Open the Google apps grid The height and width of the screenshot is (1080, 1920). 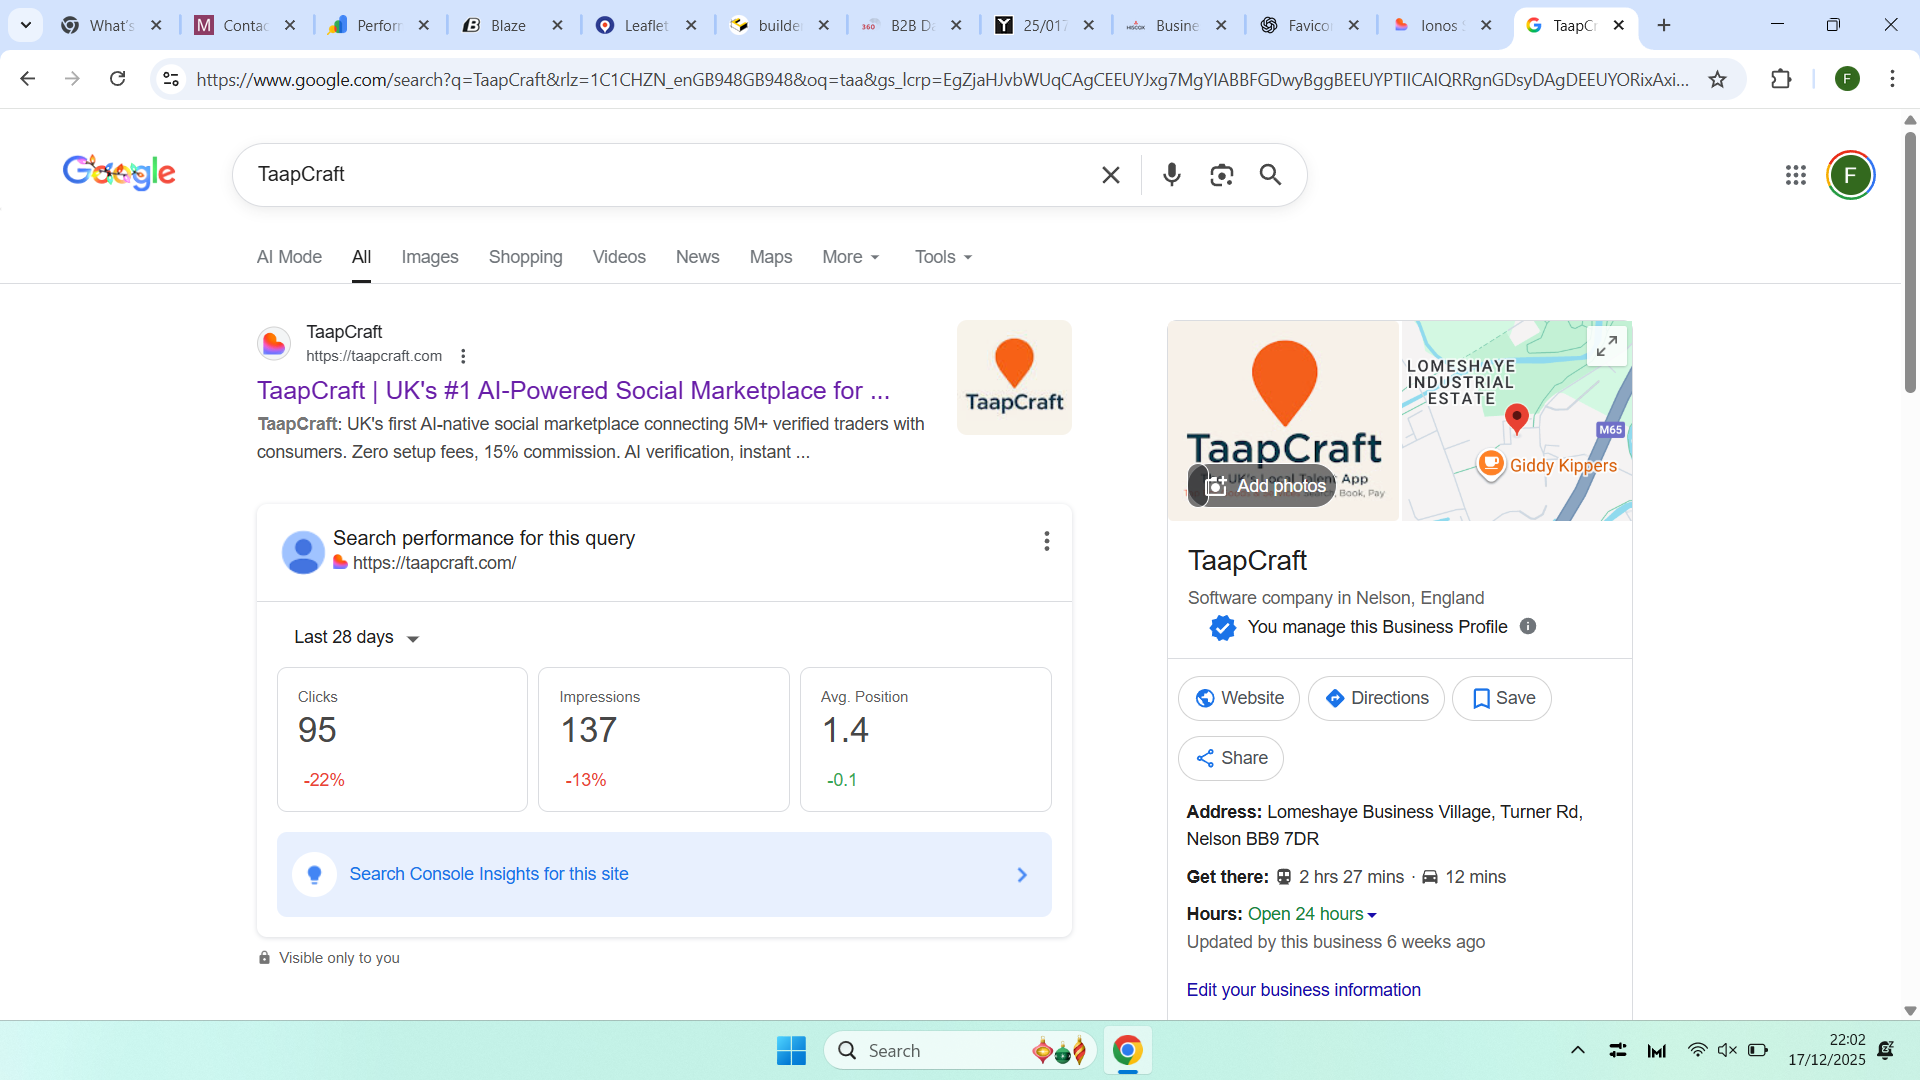pos(1795,175)
